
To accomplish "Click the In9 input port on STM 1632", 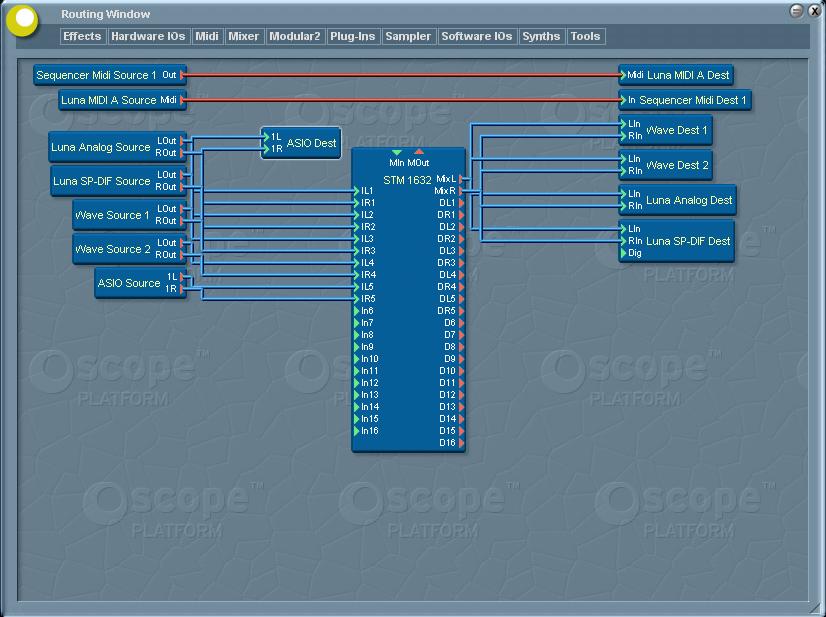I will point(357,347).
